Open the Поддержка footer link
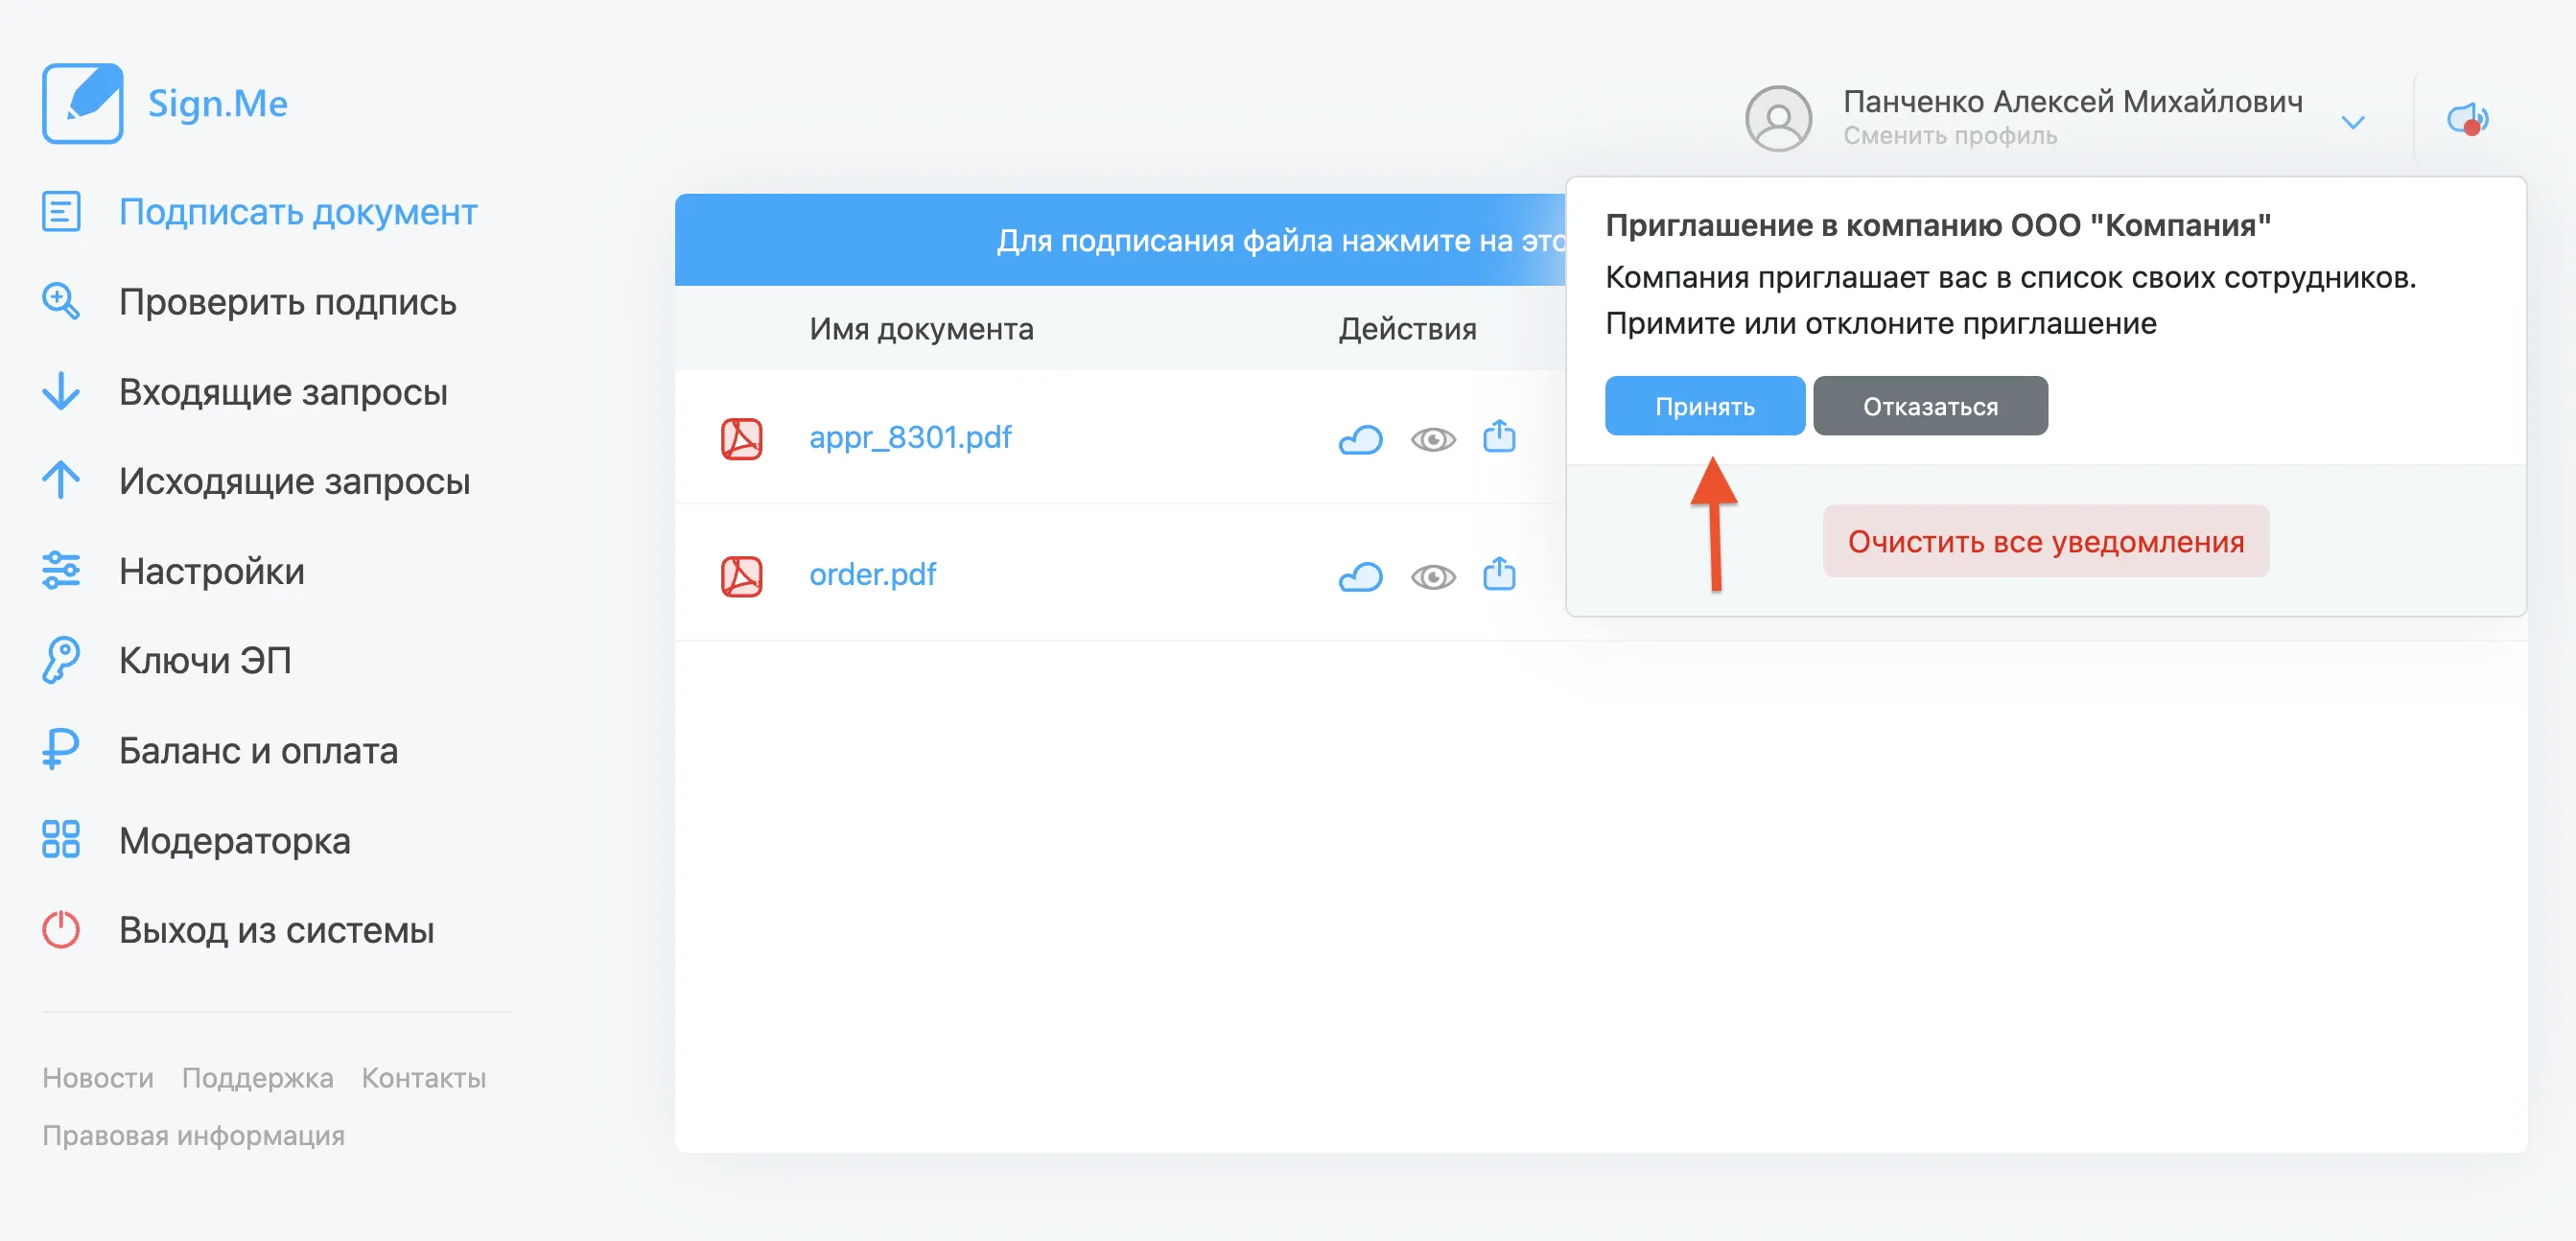This screenshot has width=2576, height=1241. [x=258, y=1078]
